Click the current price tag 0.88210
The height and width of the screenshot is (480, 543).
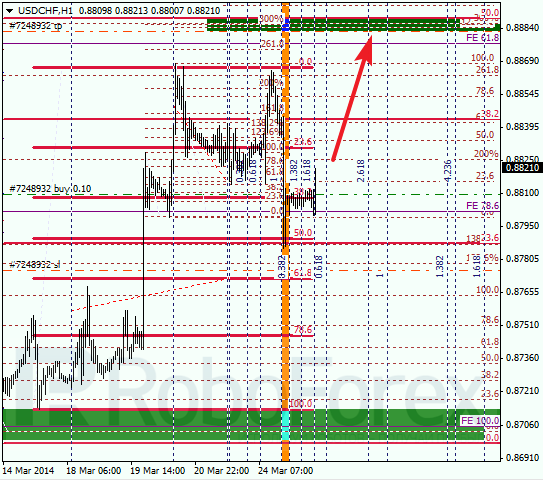click(522, 168)
